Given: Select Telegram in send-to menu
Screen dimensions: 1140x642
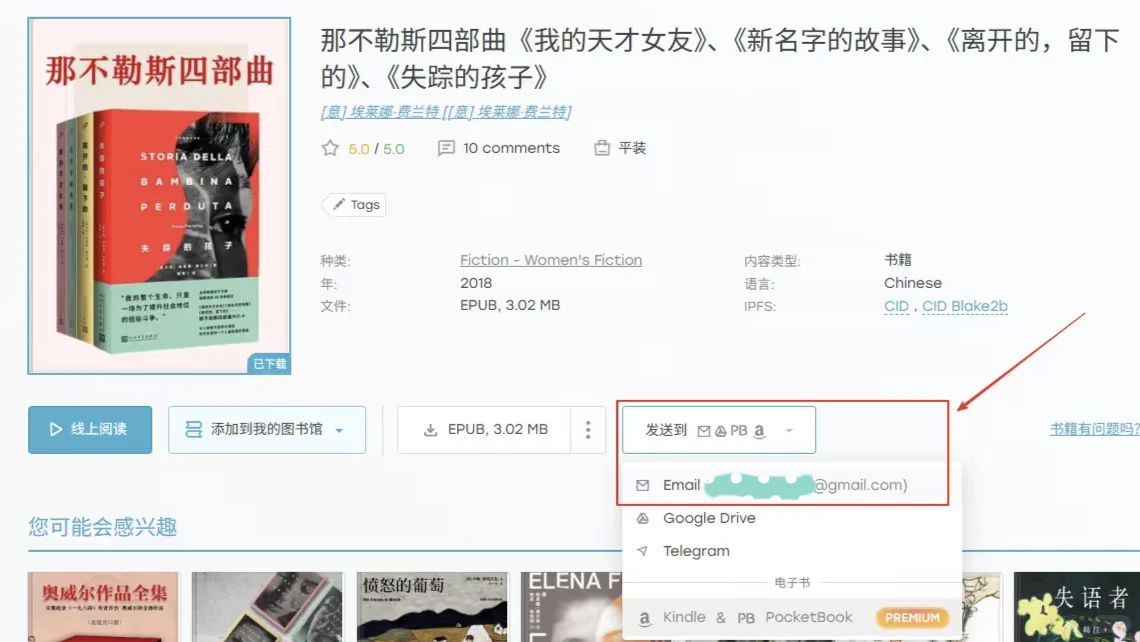Looking at the screenshot, I should click(x=792, y=551).
